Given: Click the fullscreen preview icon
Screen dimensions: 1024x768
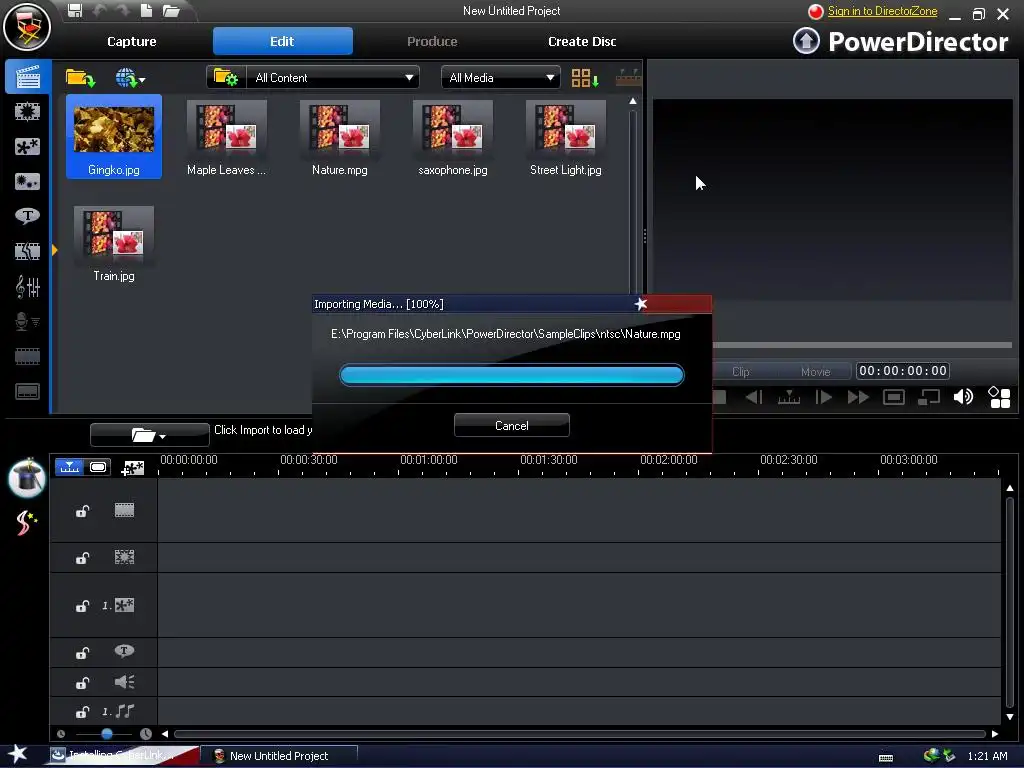Looking at the screenshot, I should tap(893, 397).
